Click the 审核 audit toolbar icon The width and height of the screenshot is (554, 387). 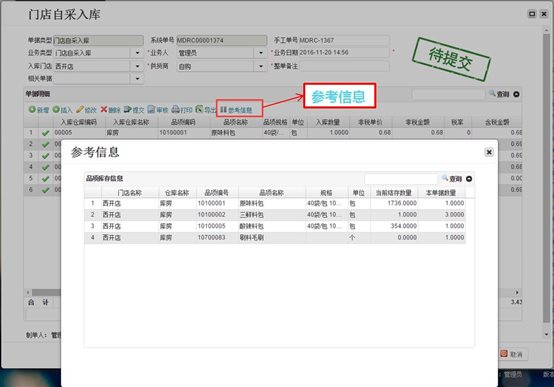151,110
